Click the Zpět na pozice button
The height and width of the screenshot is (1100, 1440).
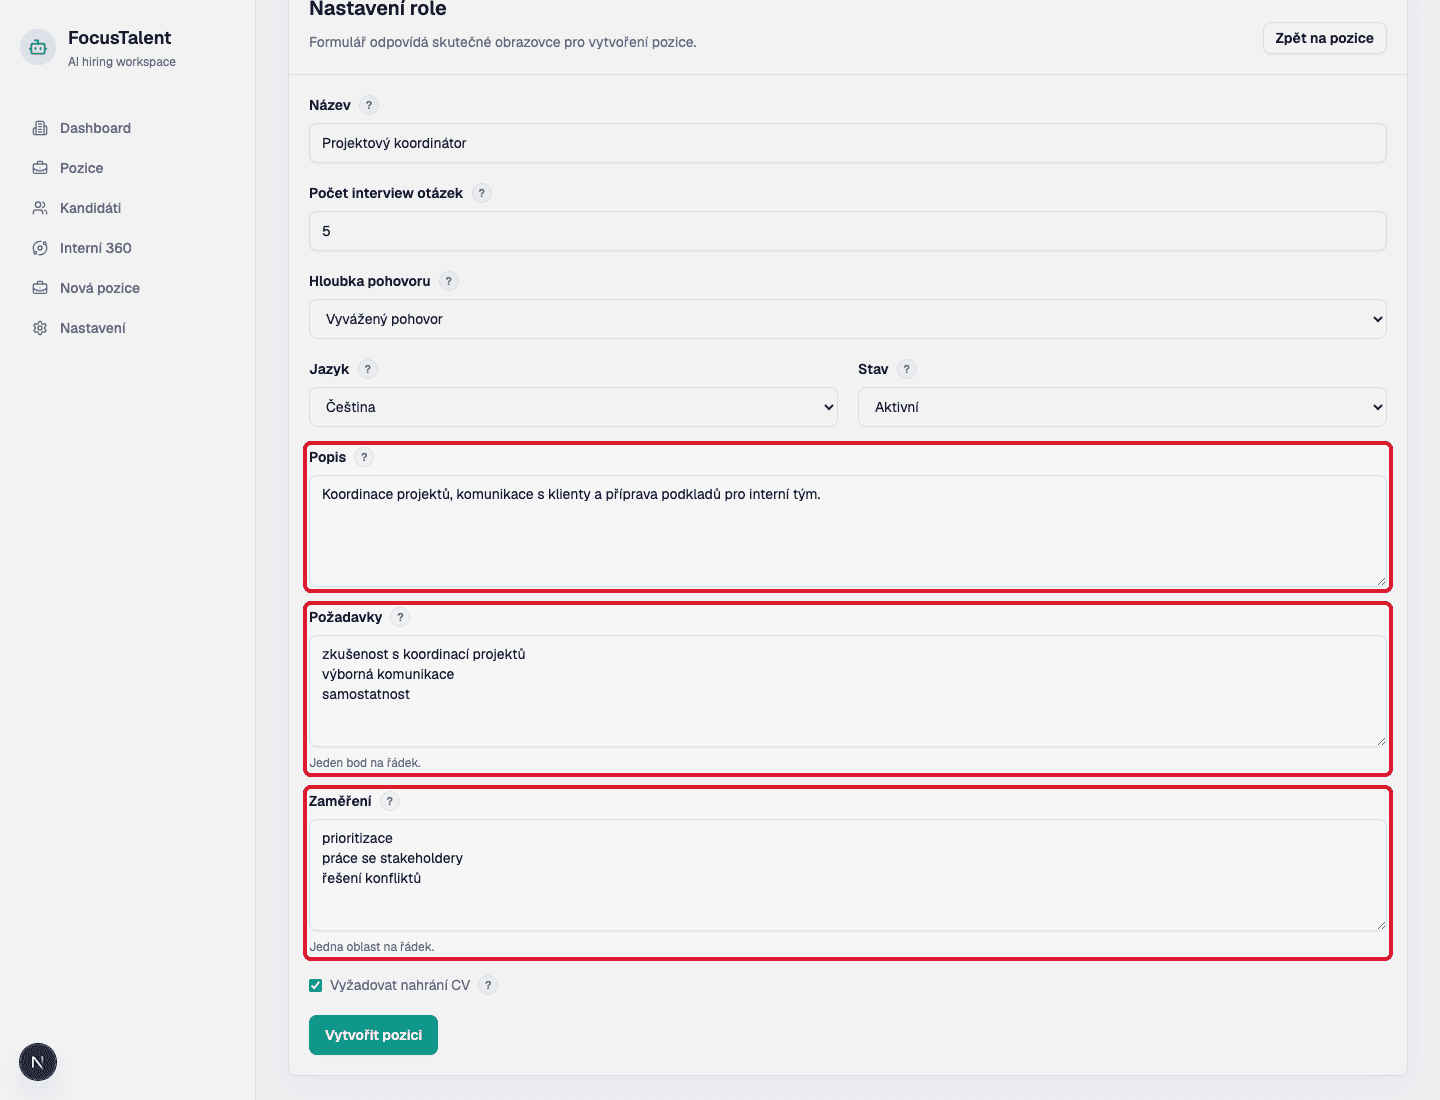[1325, 38]
